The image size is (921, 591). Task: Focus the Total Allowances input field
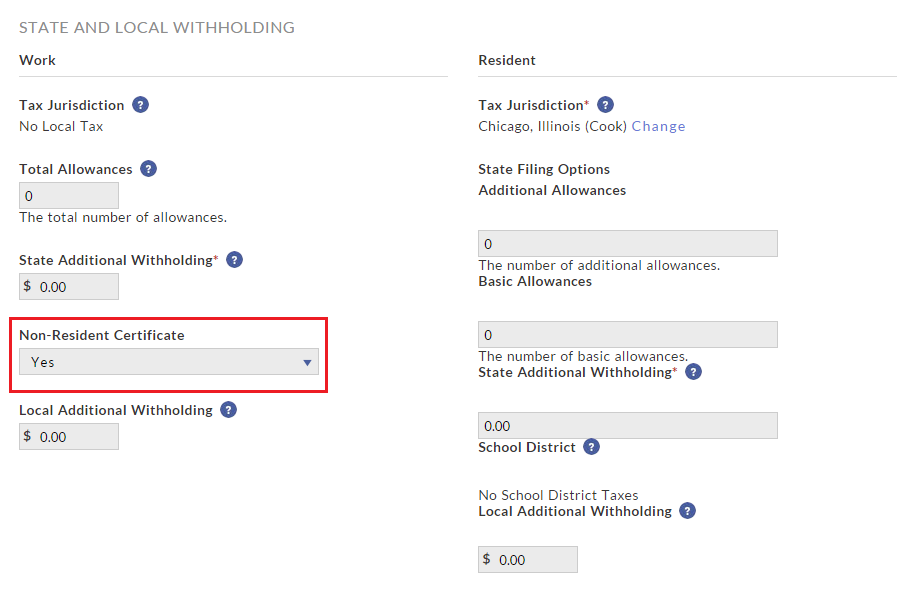69,196
